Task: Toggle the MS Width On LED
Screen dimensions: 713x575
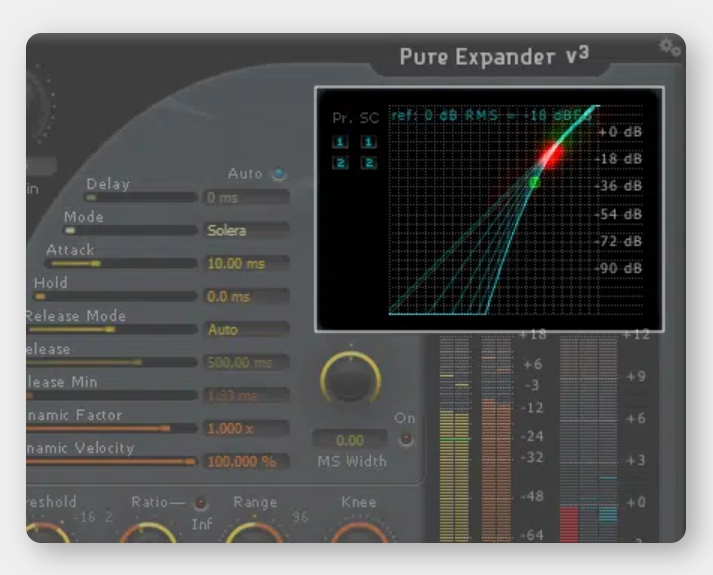Action: point(406,439)
